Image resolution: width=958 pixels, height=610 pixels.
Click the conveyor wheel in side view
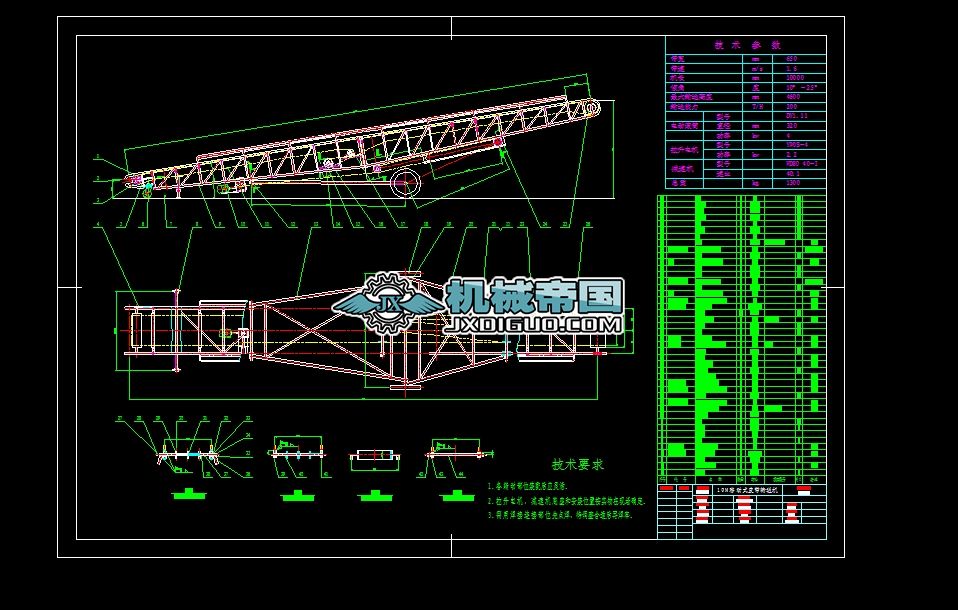pyautogui.click(x=406, y=183)
